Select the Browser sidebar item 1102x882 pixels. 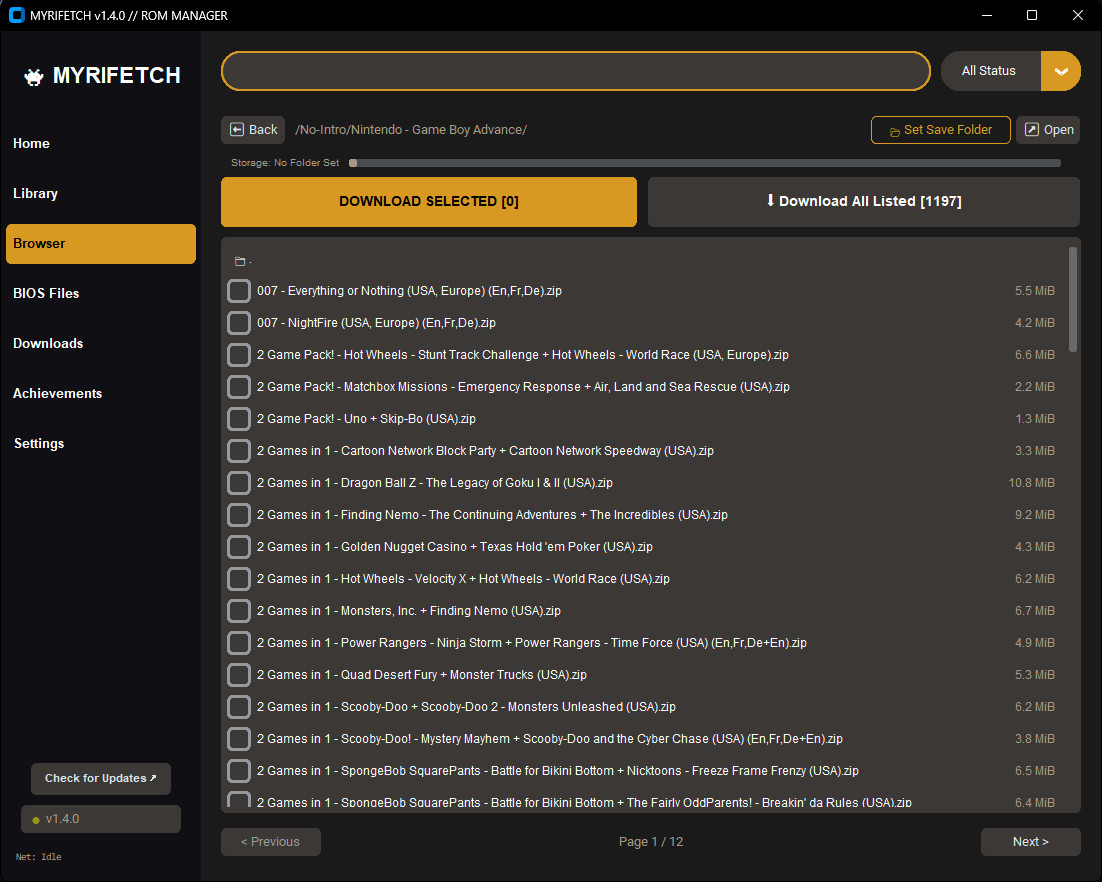pyautogui.click(x=101, y=244)
